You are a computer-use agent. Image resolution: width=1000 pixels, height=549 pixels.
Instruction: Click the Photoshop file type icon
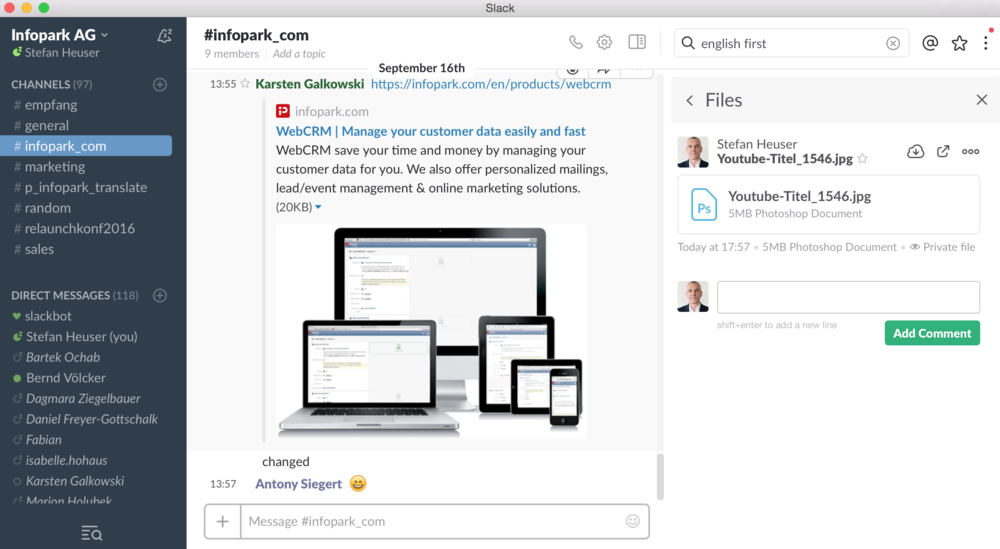pos(704,205)
